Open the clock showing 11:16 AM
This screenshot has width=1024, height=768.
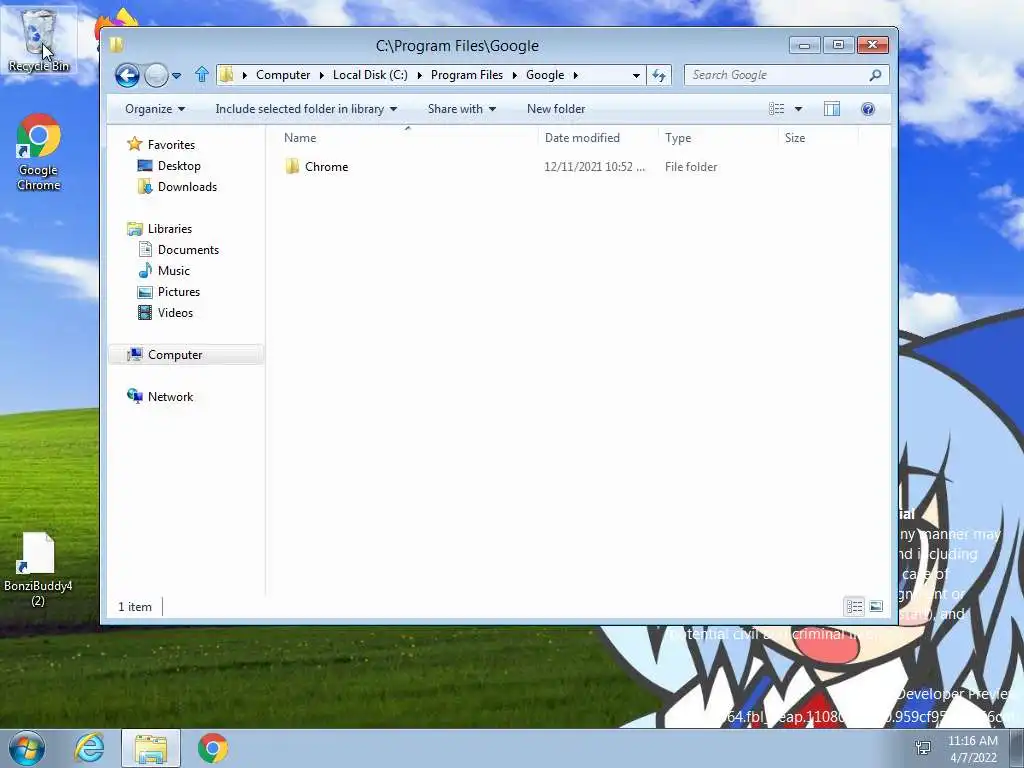tap(973, 749)
